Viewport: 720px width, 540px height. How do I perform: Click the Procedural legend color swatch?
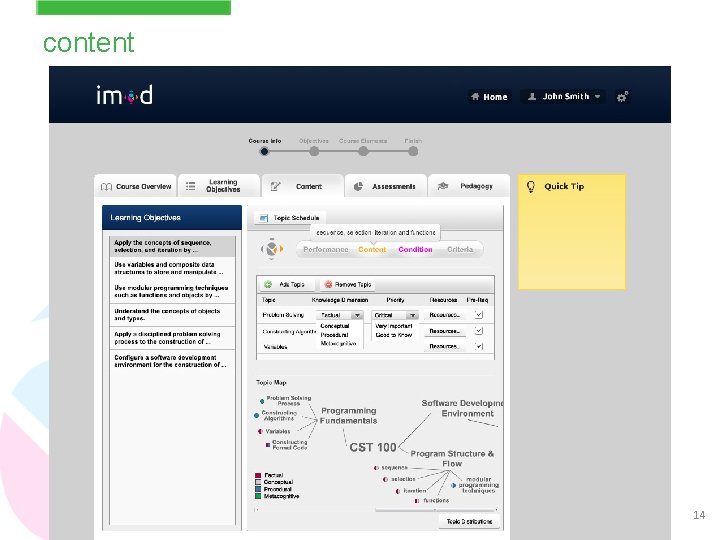click(258, 489)
